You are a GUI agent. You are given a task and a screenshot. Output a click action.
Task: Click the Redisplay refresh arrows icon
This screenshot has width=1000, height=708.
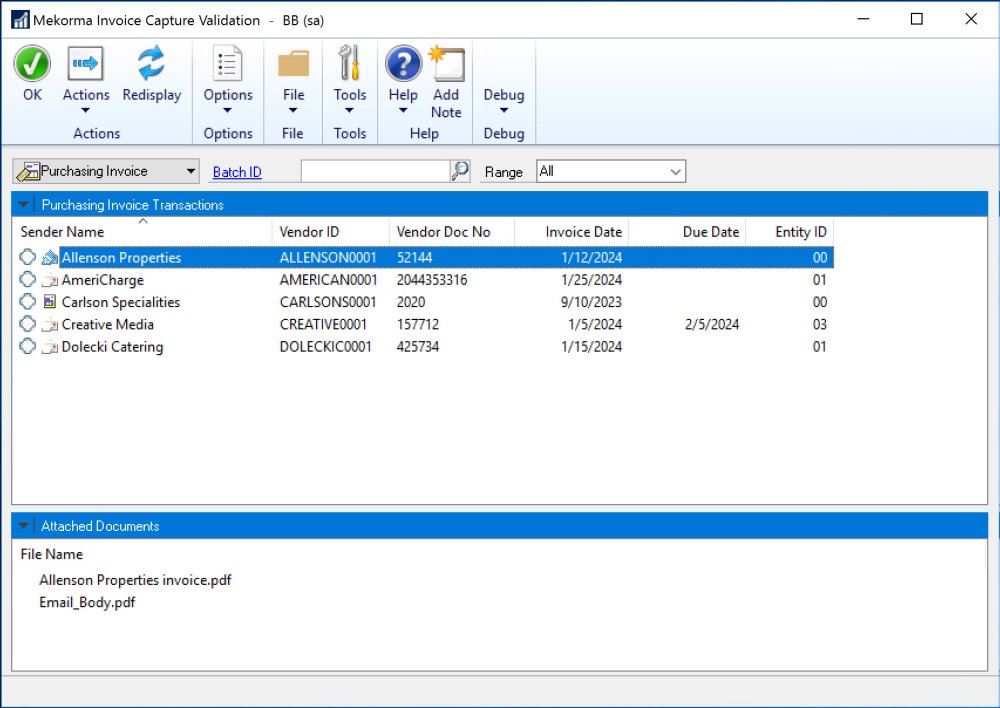click(x=151, y=65)
